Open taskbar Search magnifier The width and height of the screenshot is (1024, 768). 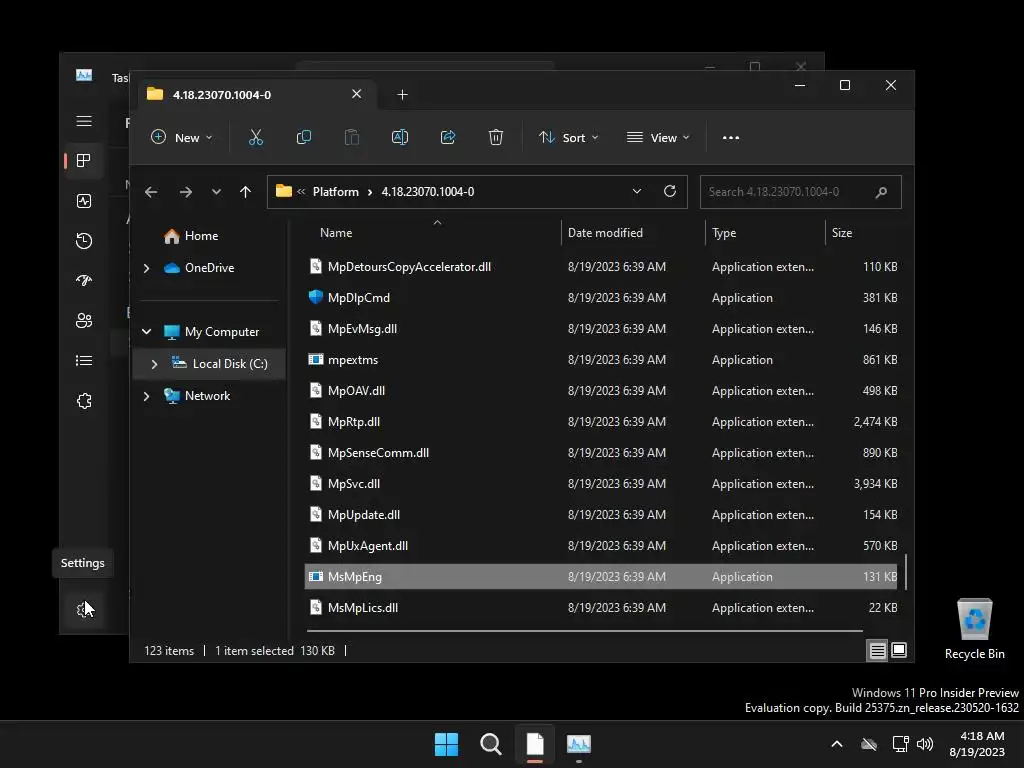490,744
